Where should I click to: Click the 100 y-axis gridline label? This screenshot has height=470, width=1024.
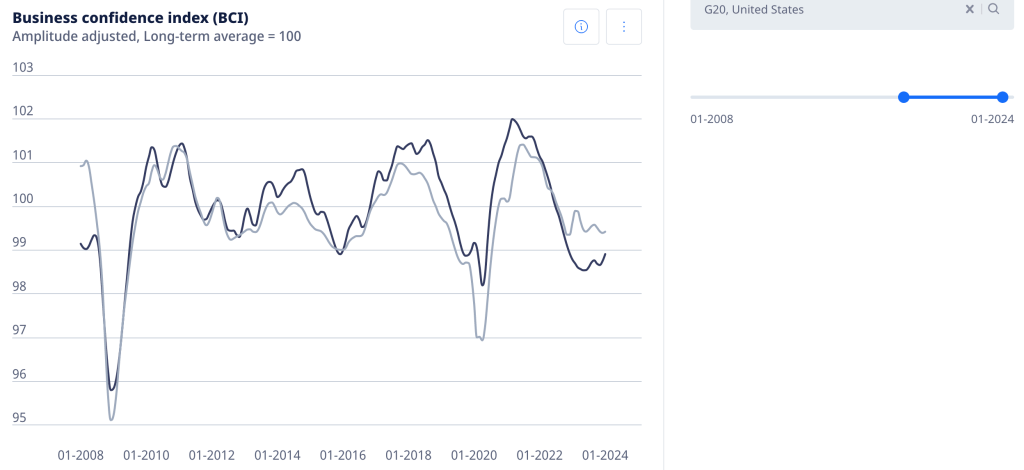tap(23, 200)
